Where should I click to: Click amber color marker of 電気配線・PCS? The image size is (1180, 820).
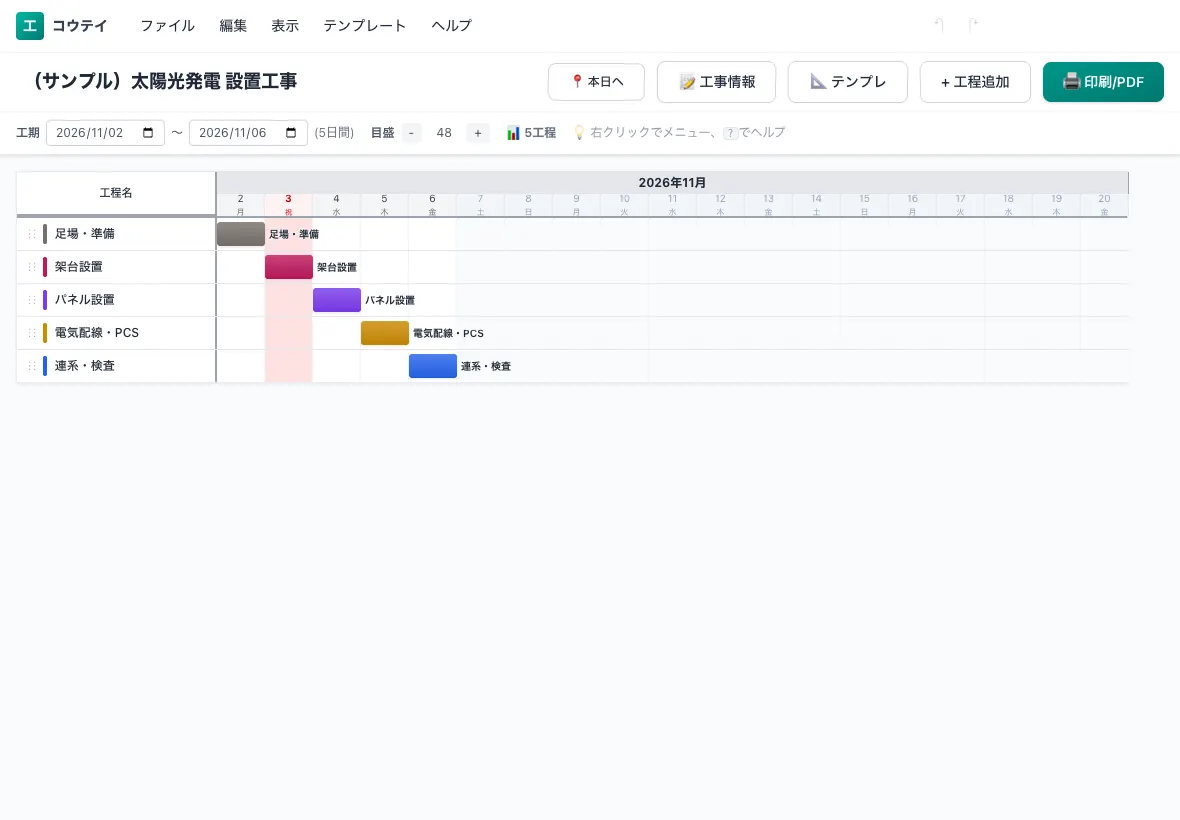[x=45, y=333]
